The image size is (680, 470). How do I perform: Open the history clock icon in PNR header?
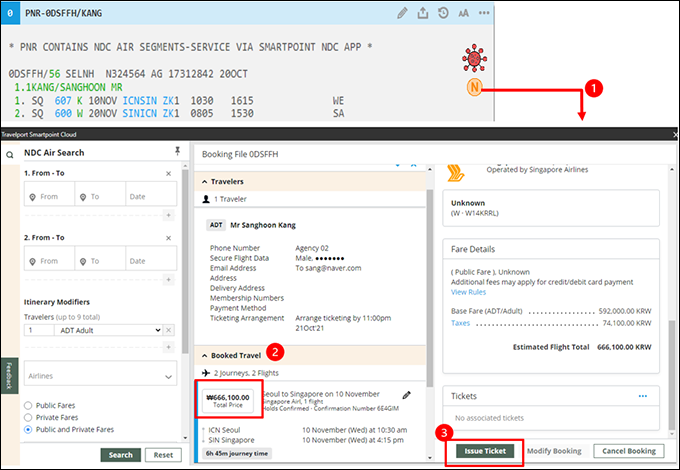443,13
